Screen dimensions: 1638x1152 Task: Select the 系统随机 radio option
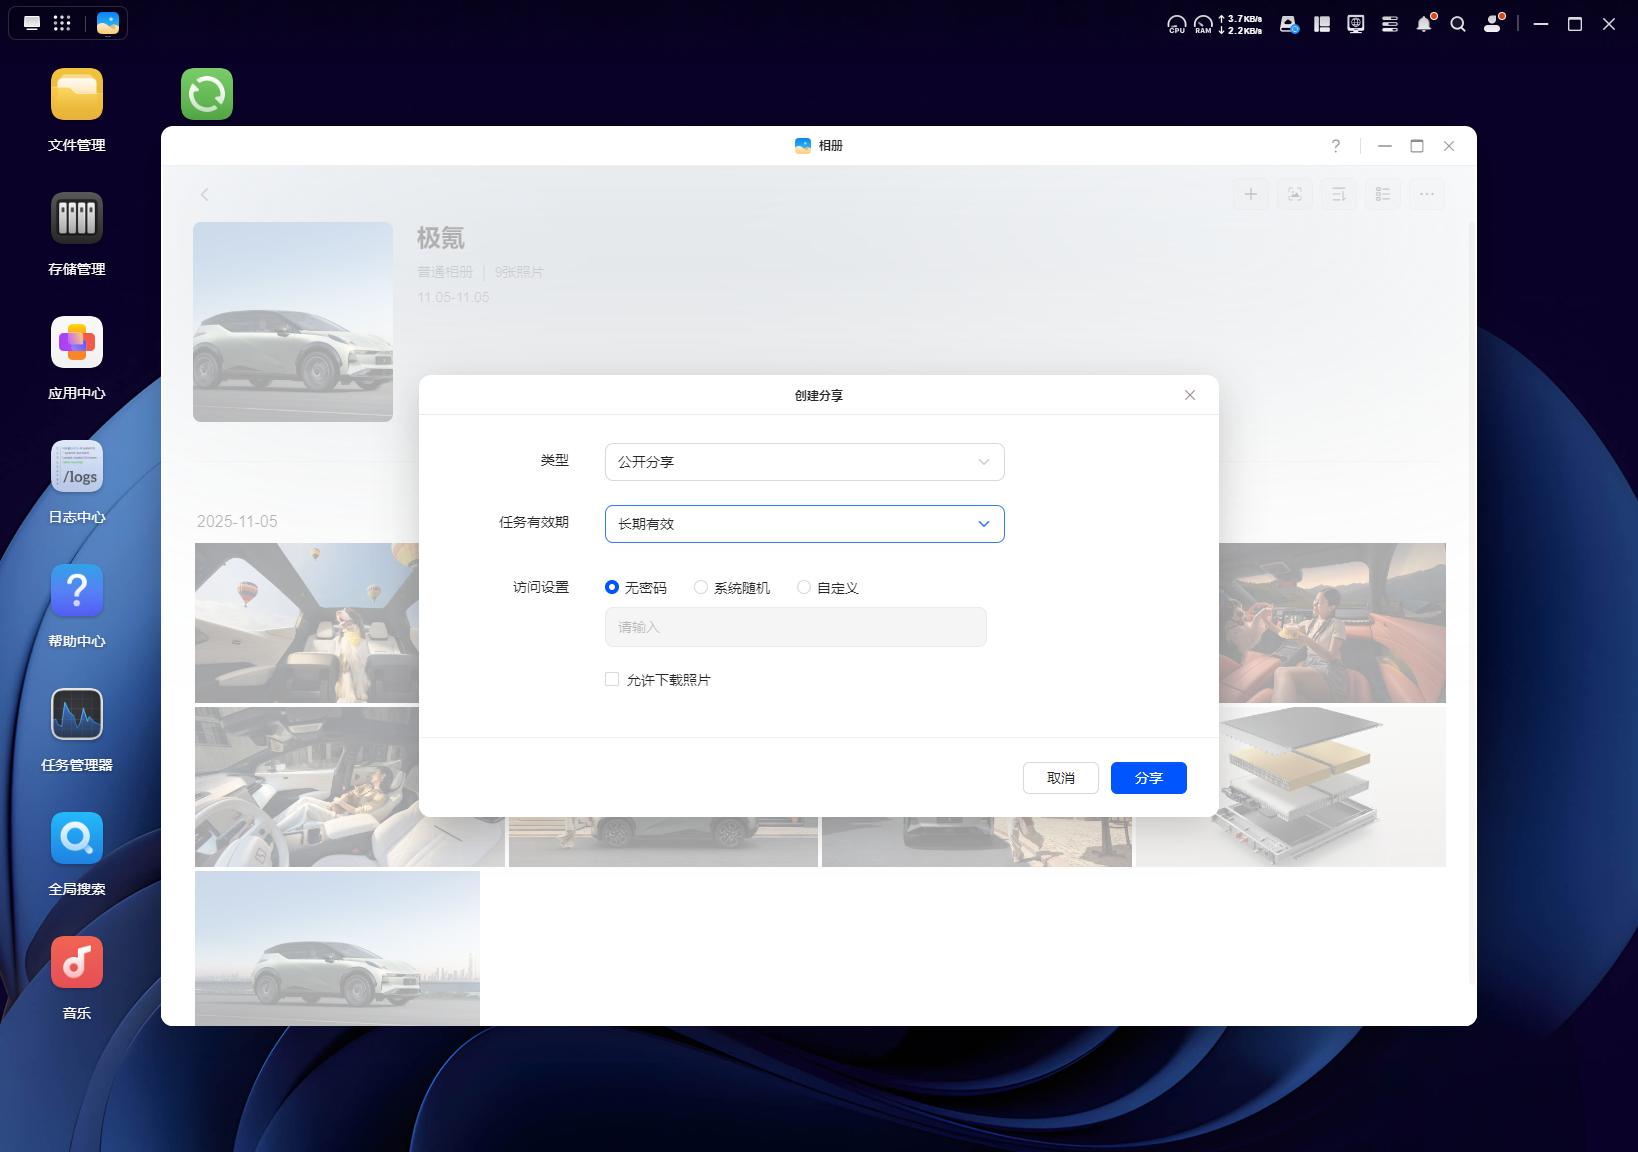(701, 588)
